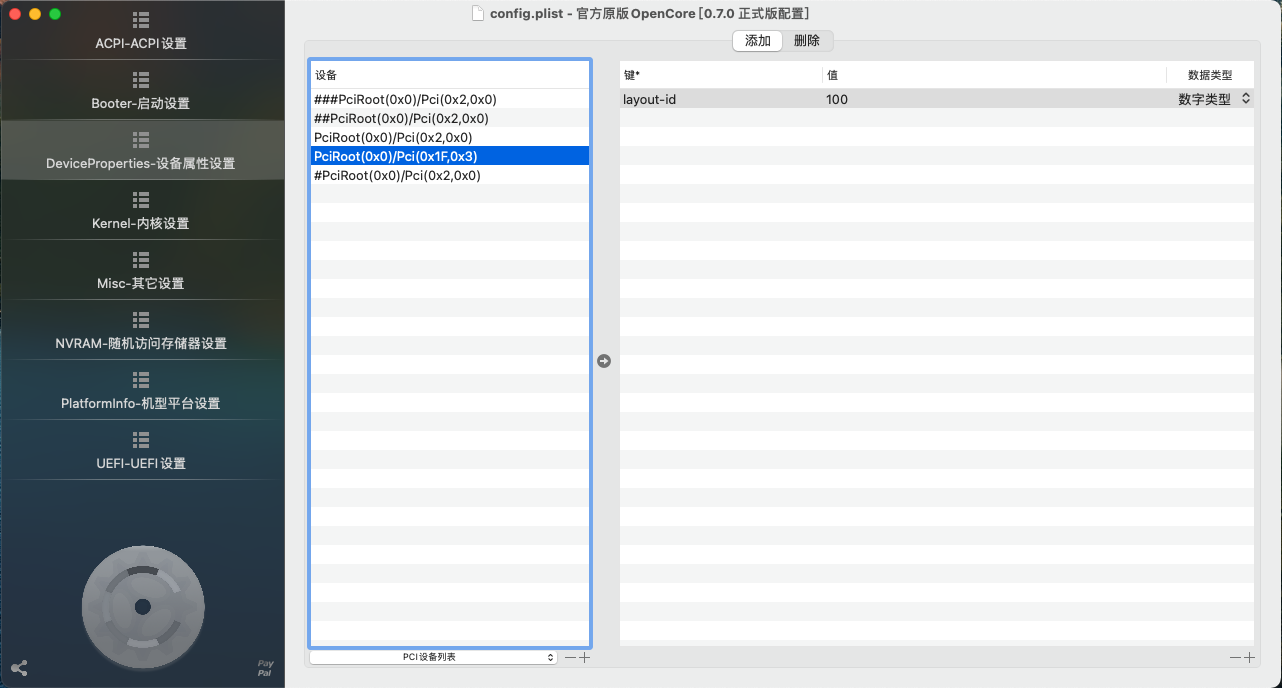Click the share icon at sidebar bottom
The height and width of the screenshot is (688, 1282).
19,668
